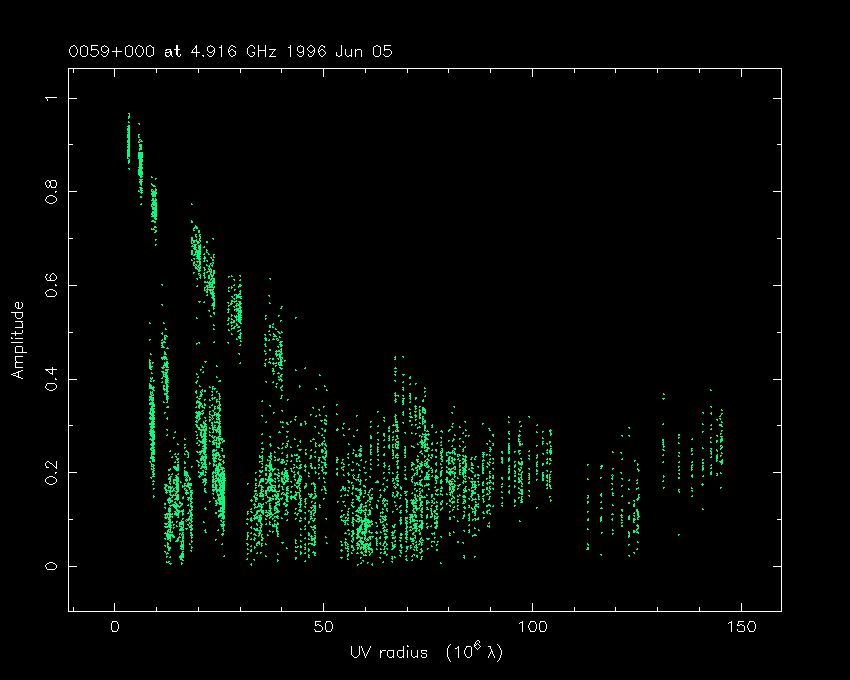Click the y-axis tick label "0.4"
Screen dimensions: 850x680
click(x=51, y=379)
